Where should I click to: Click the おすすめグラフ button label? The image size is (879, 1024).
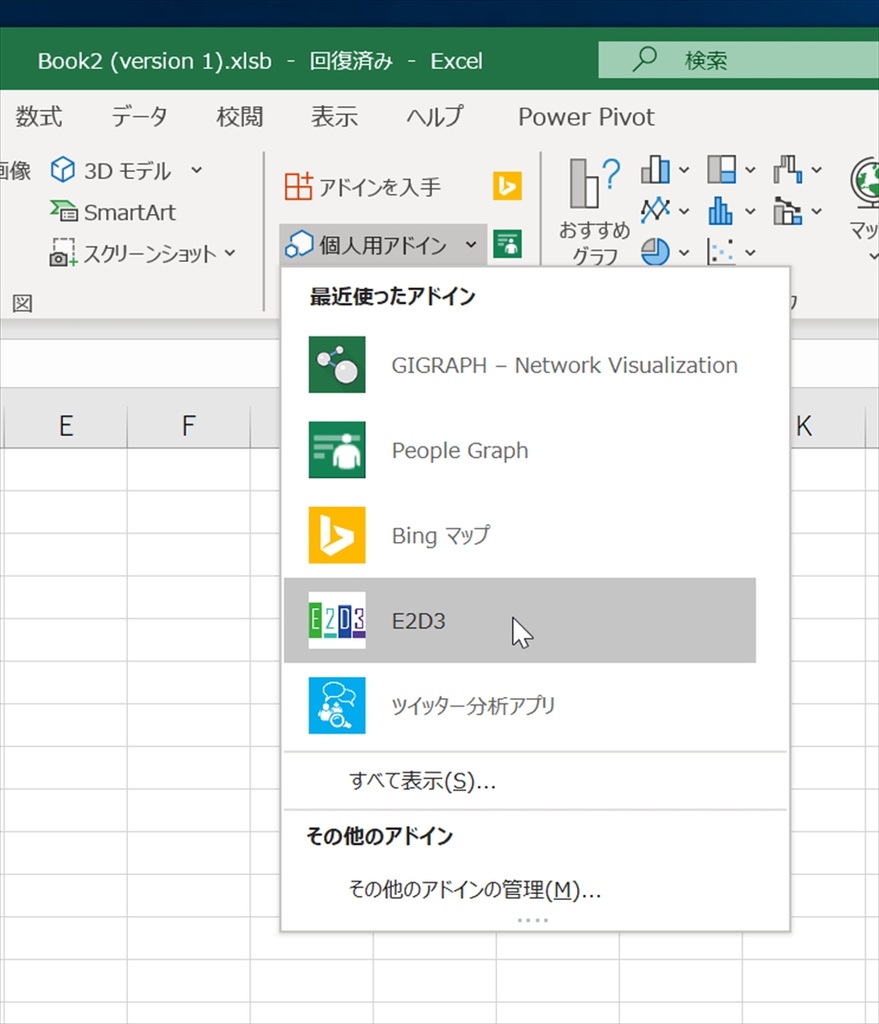pyautogui.click(x=594, y=243)
